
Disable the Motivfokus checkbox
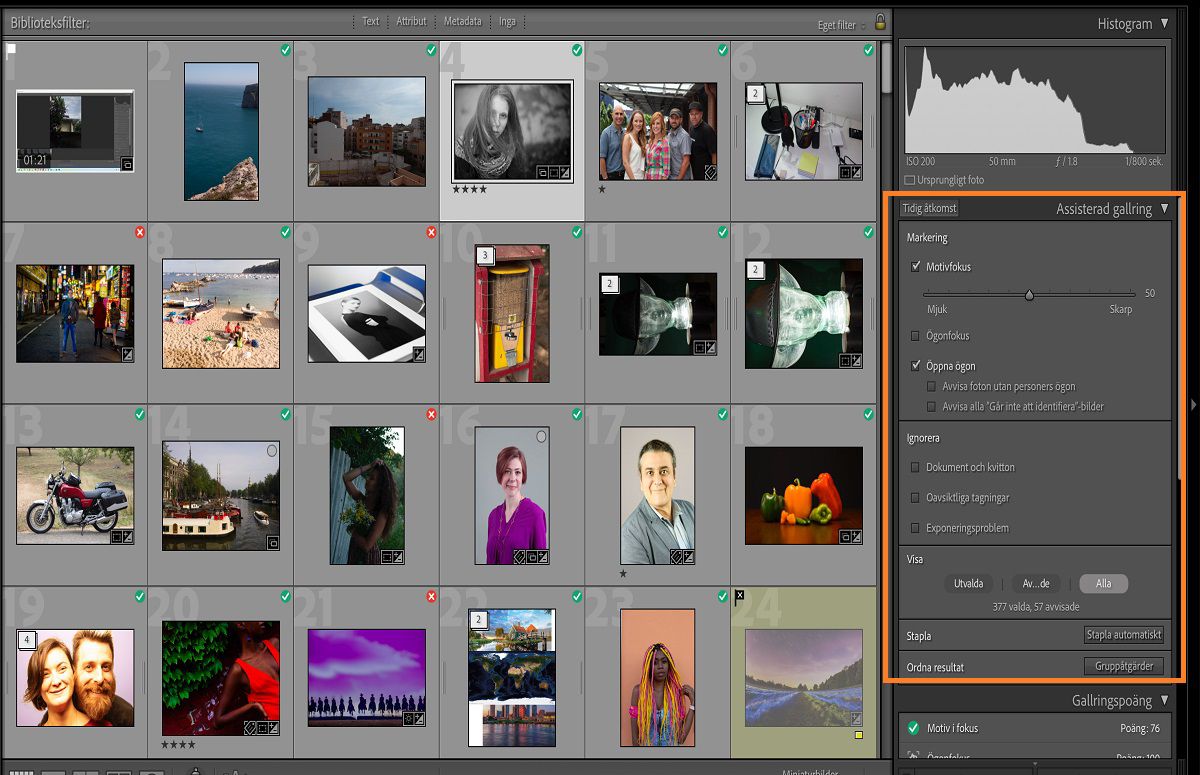coord(916,267)
